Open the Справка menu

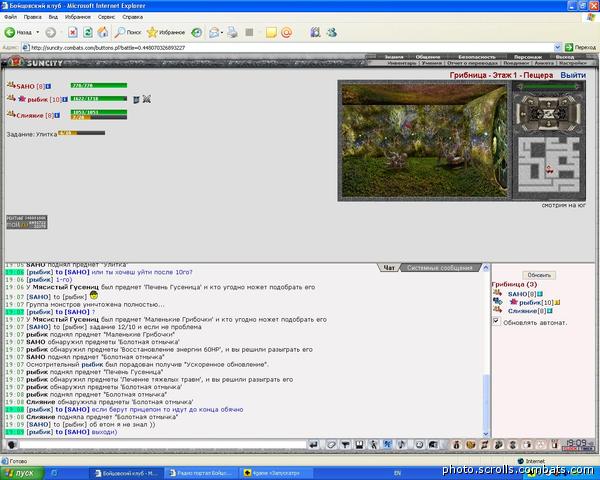pyautogui.click(x=132, y=17)
